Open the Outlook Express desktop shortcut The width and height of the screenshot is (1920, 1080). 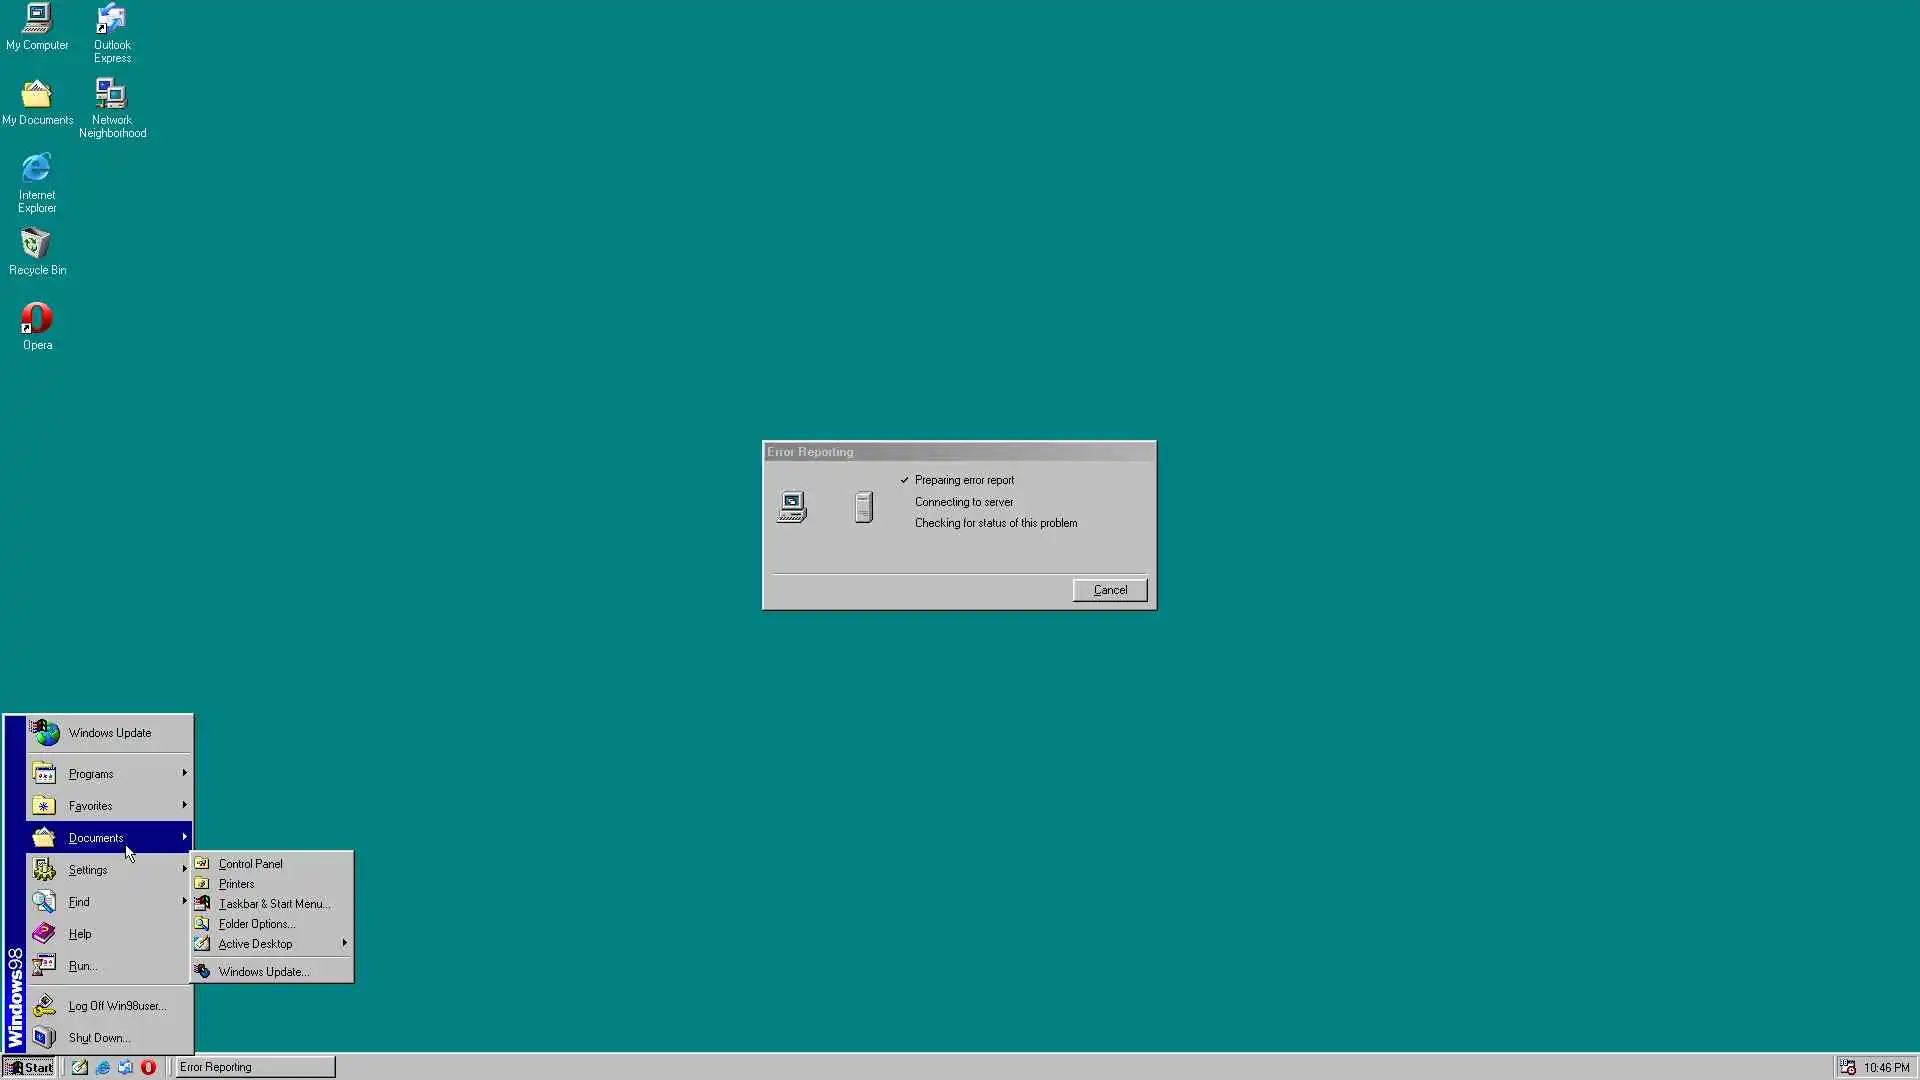tap(111, 19)
